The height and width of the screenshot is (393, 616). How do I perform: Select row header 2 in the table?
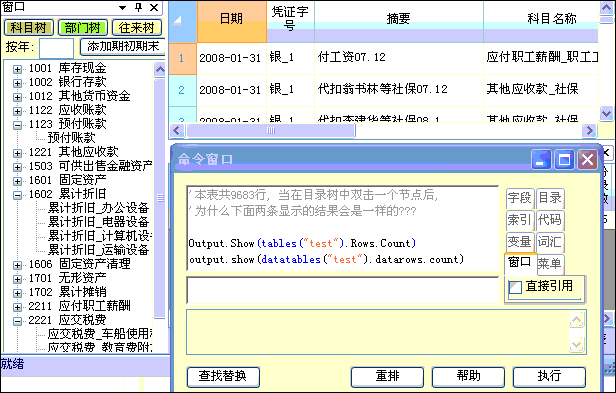click(x=182, y=90)
